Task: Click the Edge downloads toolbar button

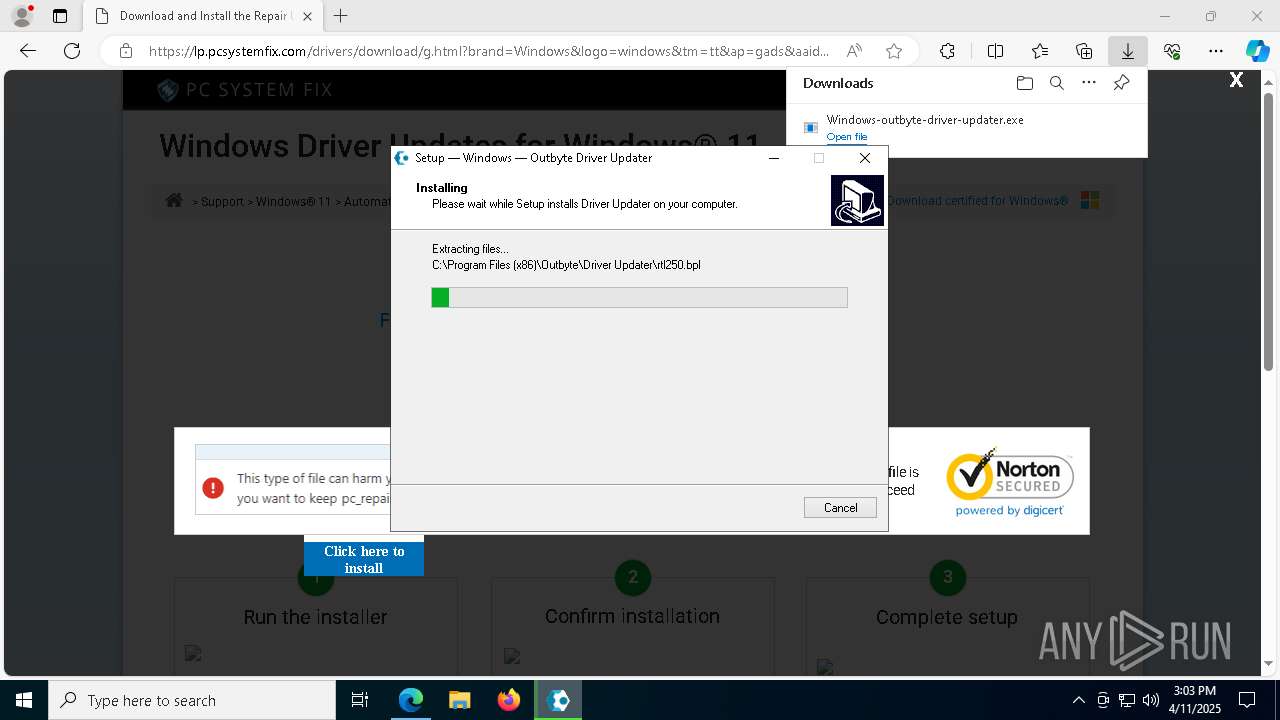Action: pos(1127,51)
